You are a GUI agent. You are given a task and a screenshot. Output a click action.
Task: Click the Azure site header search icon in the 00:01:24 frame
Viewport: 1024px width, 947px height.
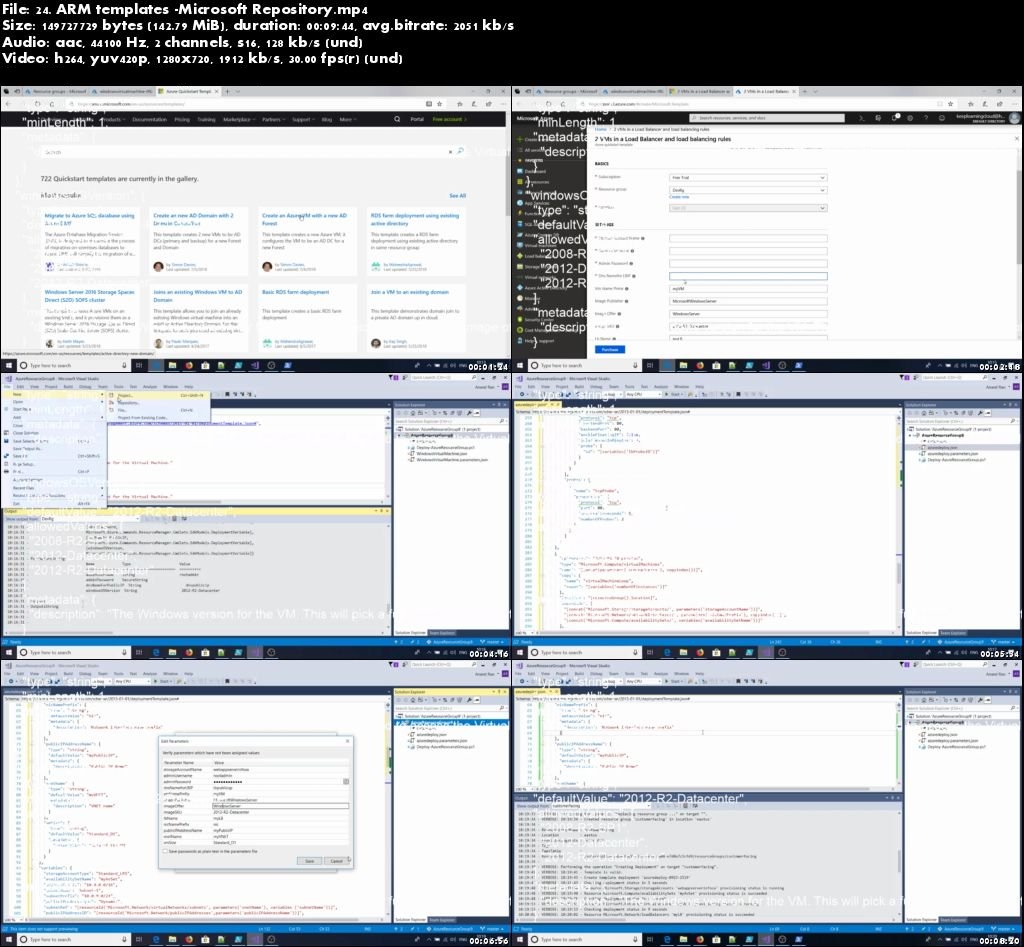coord(397,120)
